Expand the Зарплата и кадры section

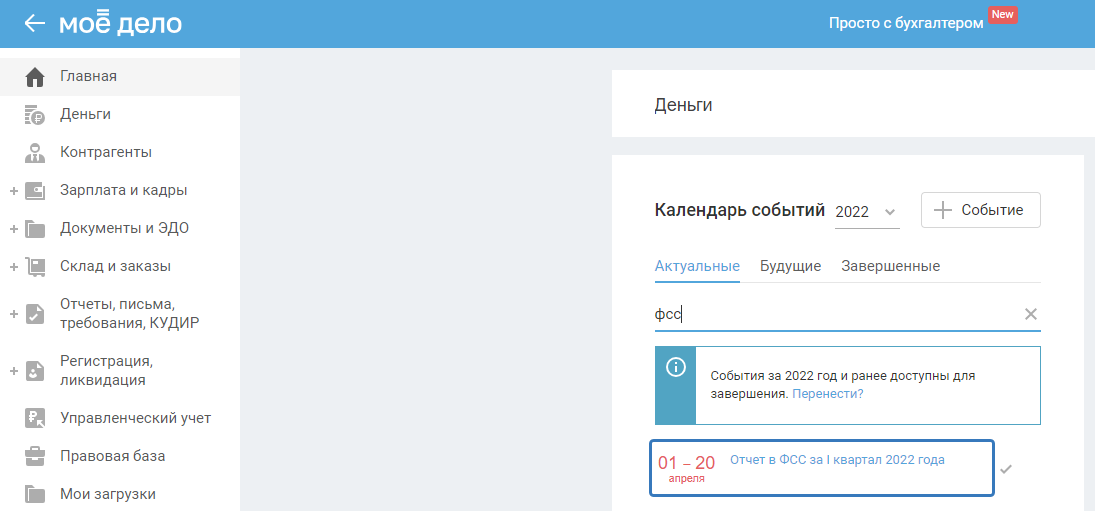(14, 191)
